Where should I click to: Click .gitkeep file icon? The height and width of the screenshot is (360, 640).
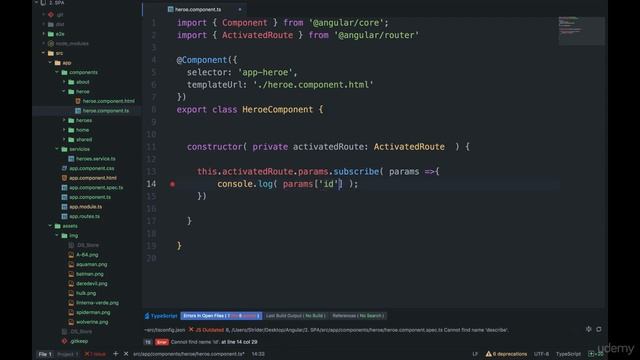tap(64, 341)
